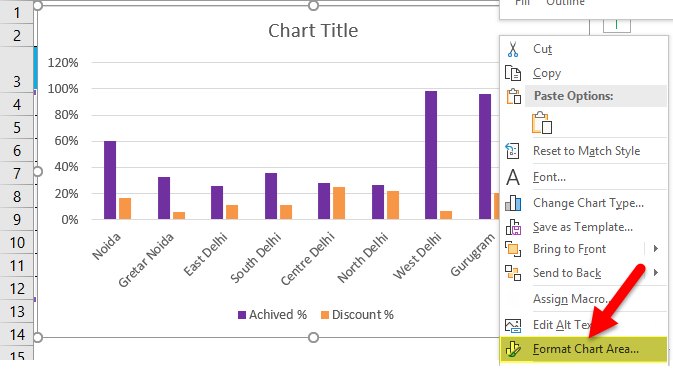
Task: Open the Font... dialog entry
Action: click(x=549, y=177)
